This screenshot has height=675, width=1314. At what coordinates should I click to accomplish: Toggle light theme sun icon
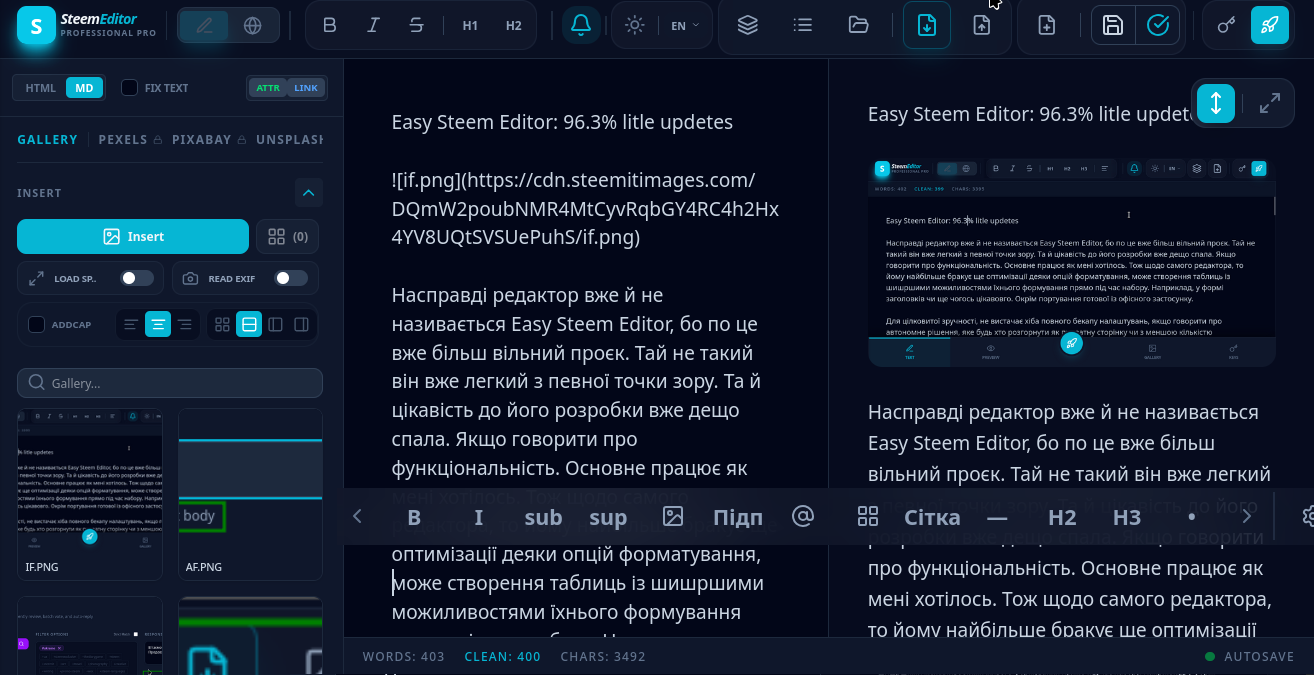[x=635, y=26]
